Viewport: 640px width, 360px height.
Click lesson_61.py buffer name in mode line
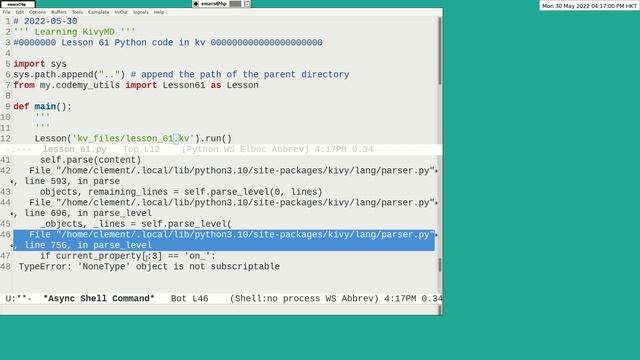pyautogui.click(x=74, y=149)
